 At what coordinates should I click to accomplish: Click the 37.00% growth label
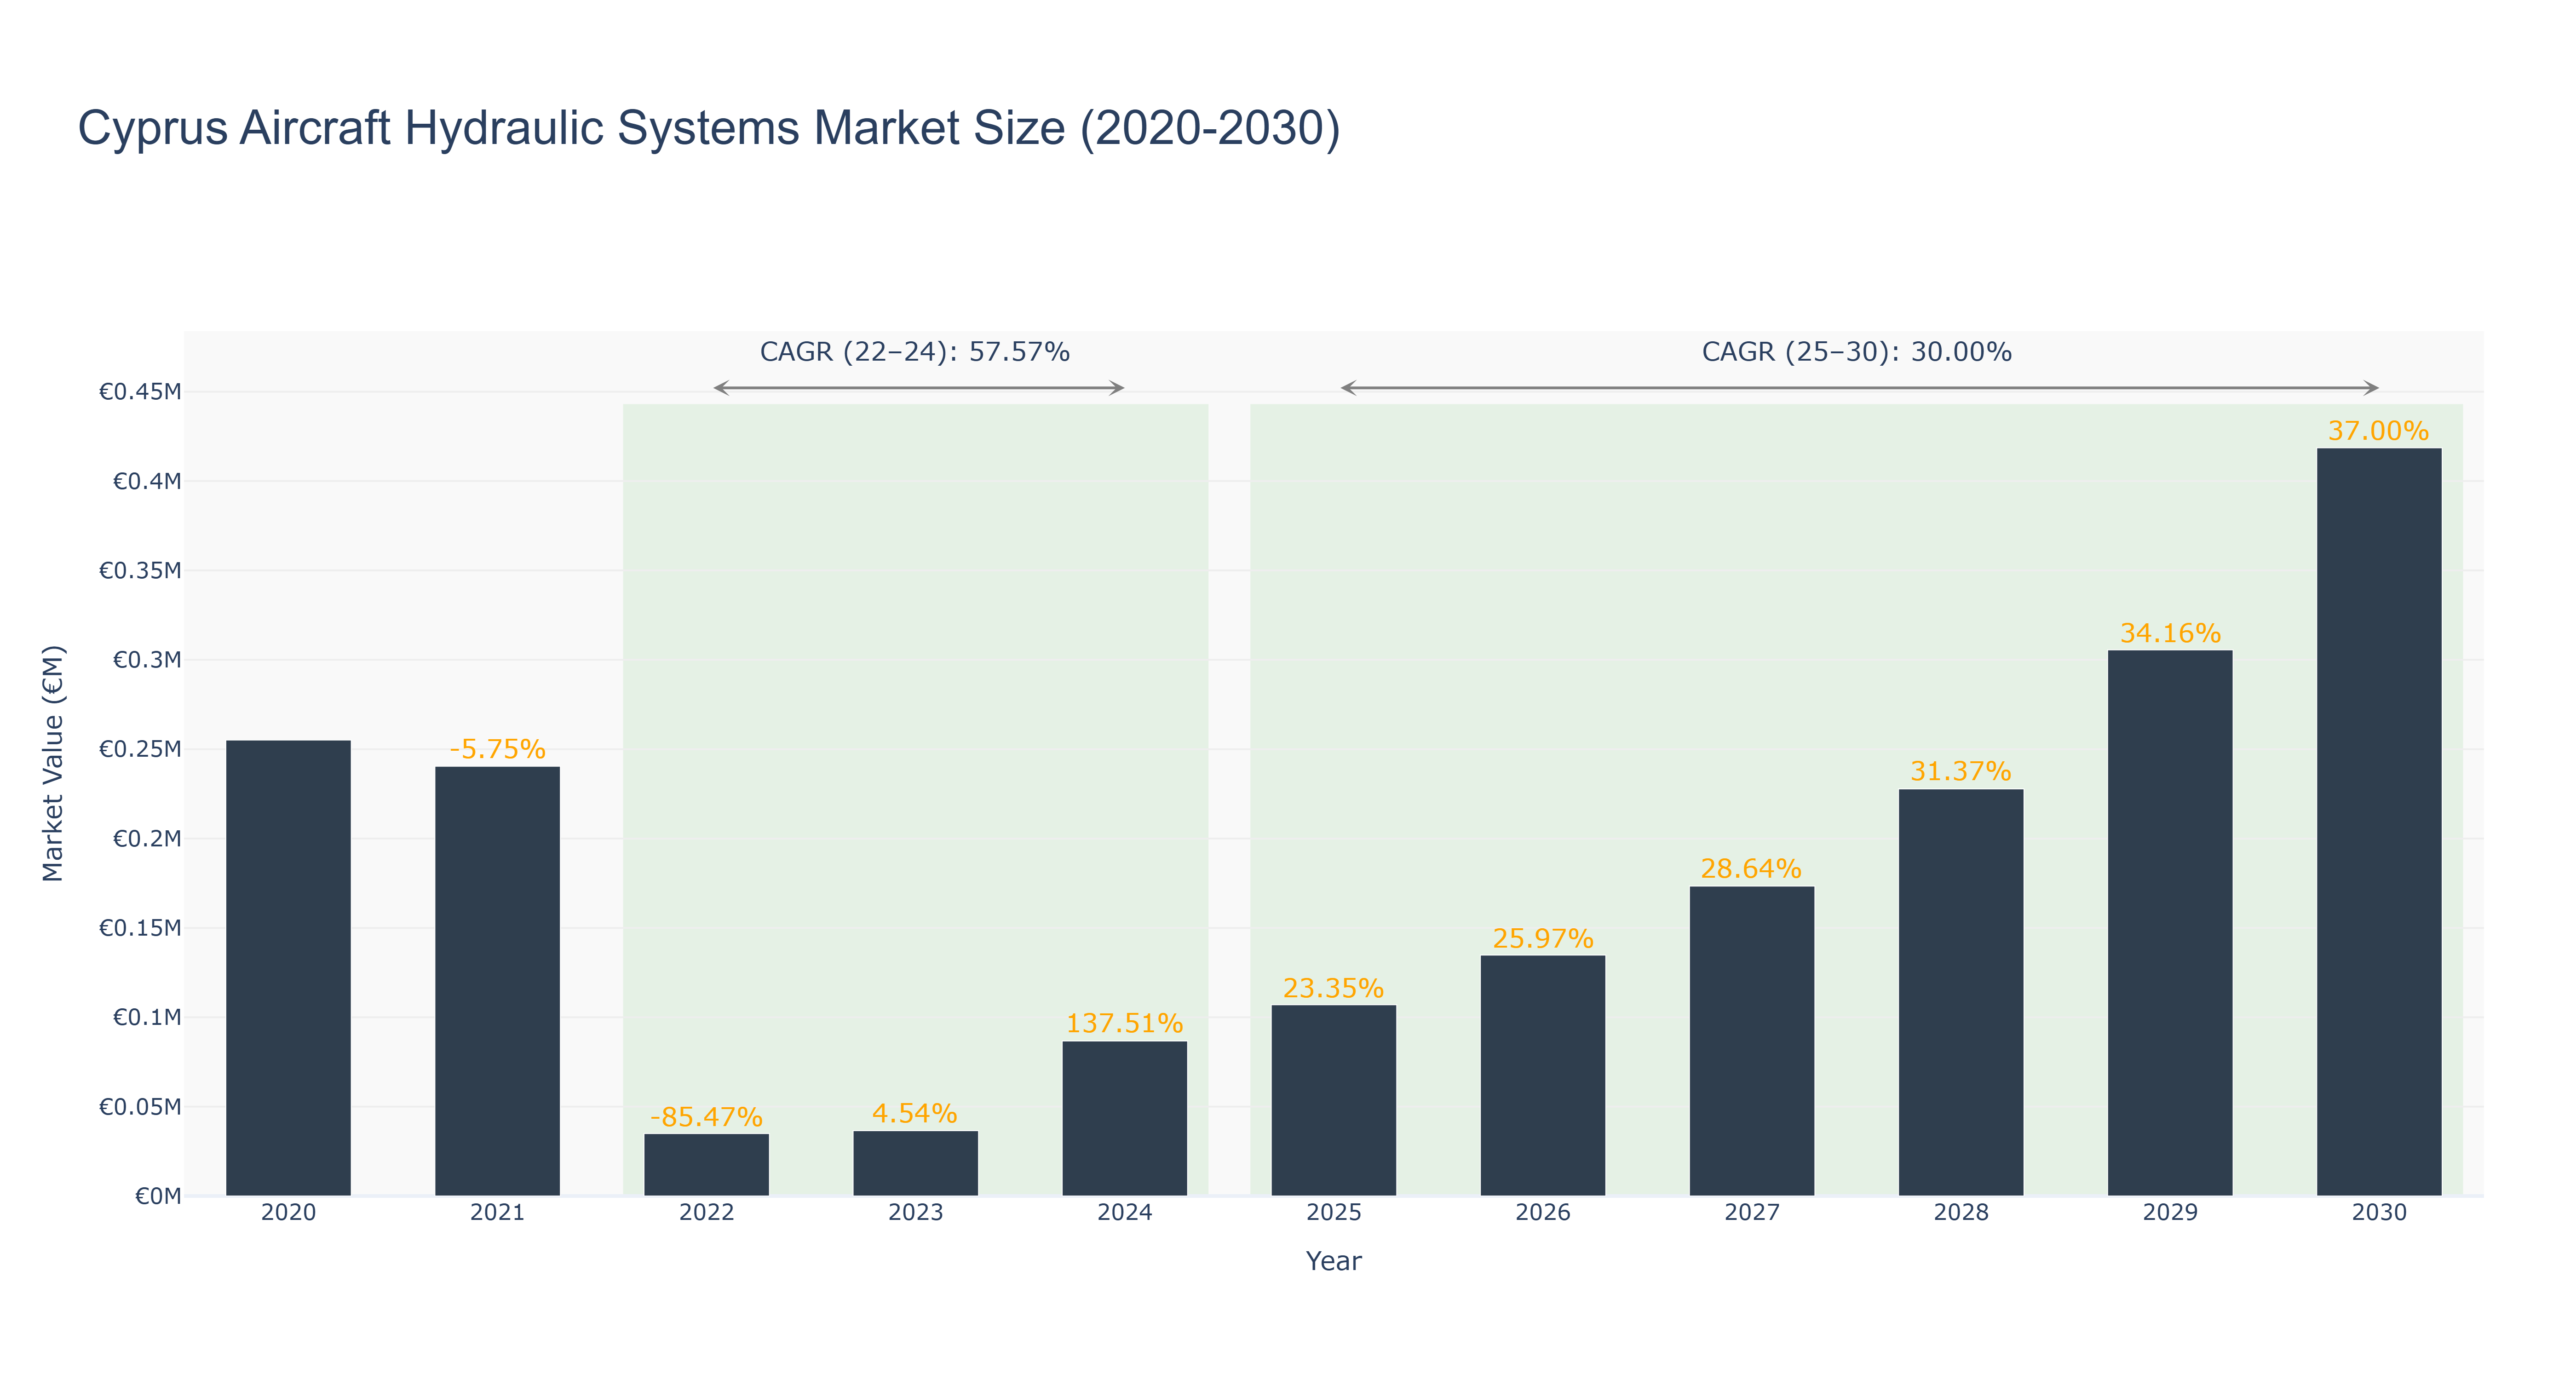coord(2378,431)
